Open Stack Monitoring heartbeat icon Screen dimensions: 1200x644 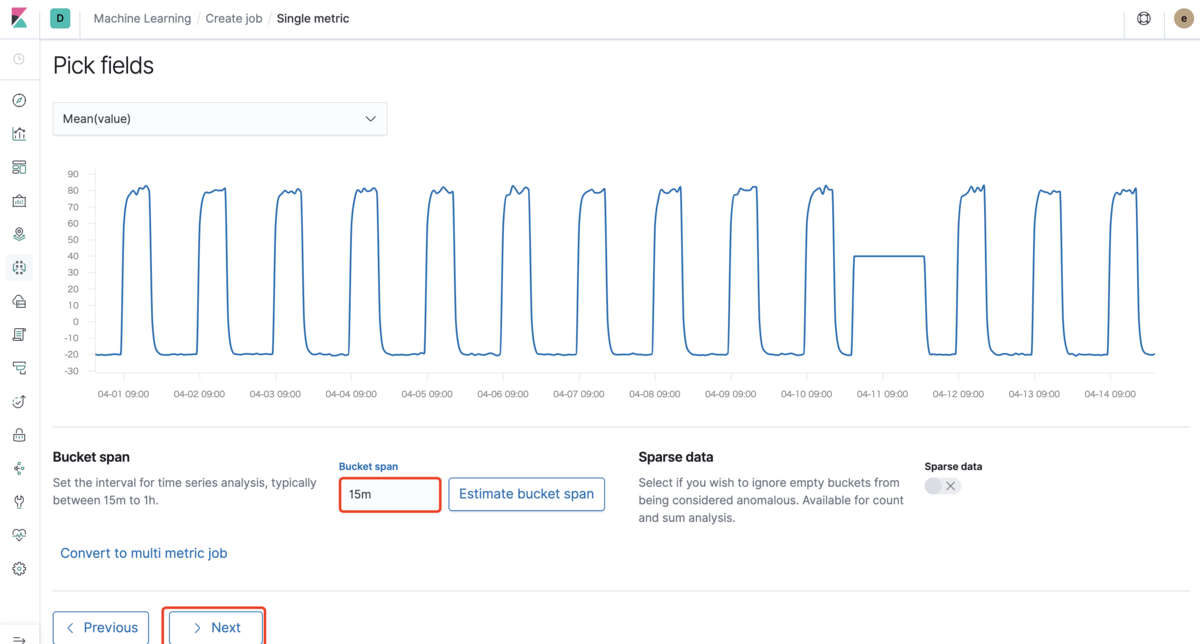point(19,535)
